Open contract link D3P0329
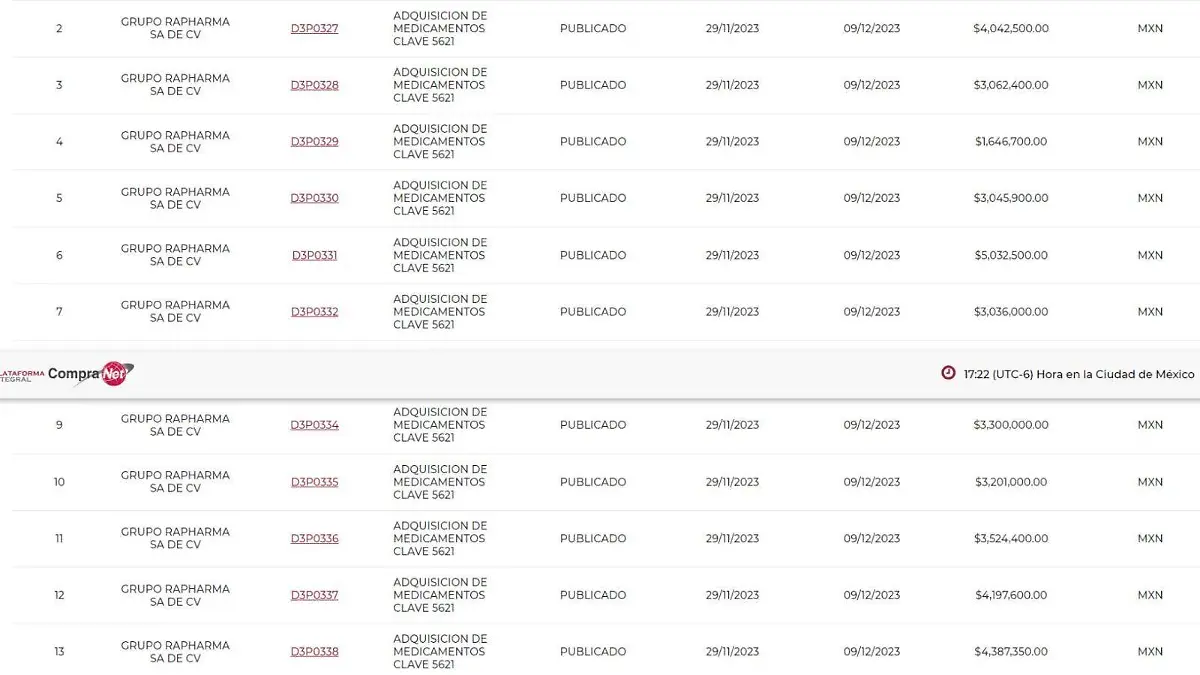 (x=314, y=142)
